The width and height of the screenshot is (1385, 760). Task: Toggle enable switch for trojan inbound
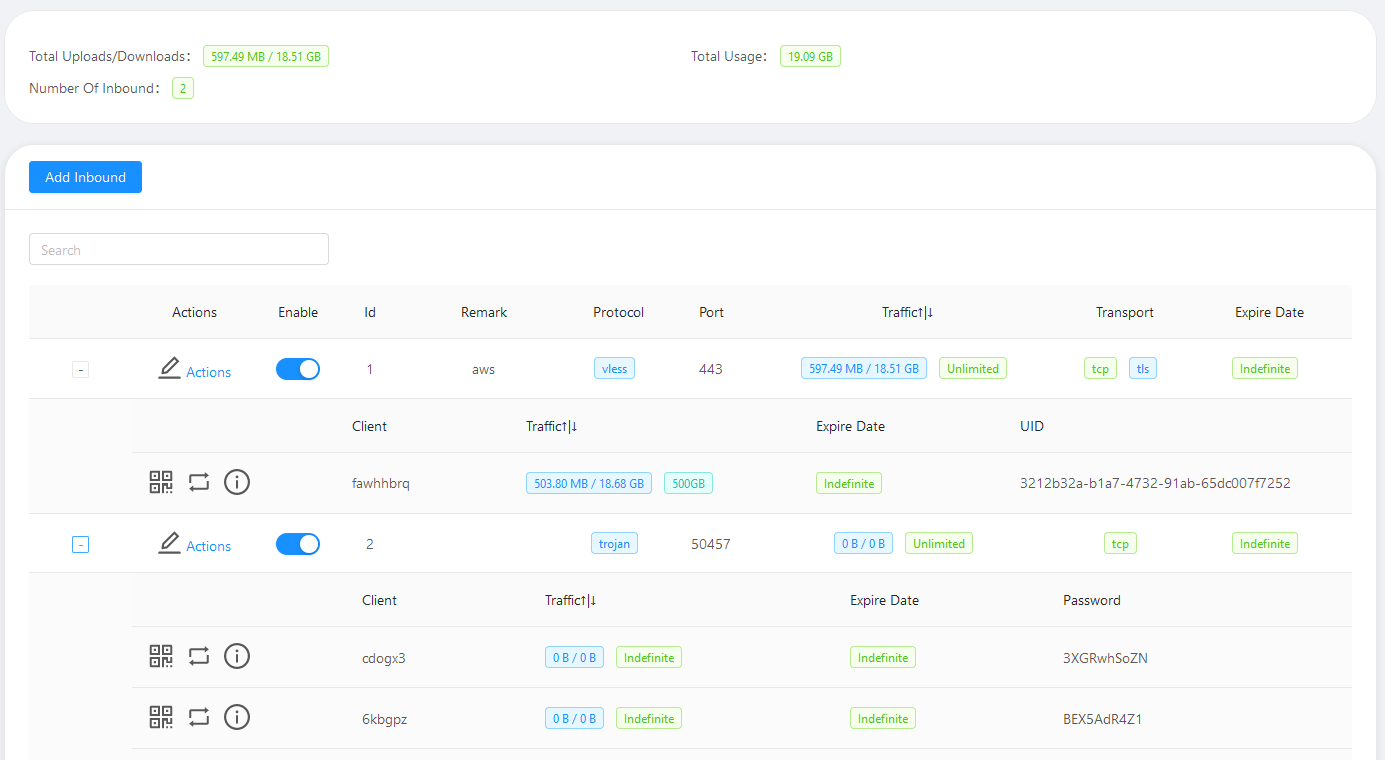click(298, 544)
